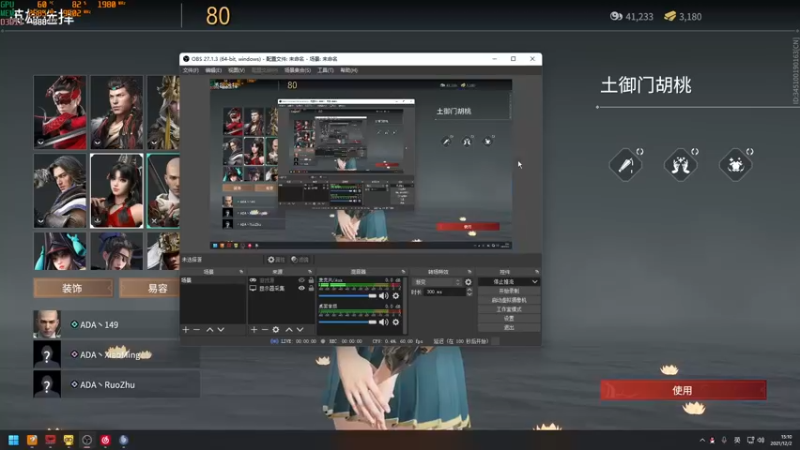Click the 开始录制 button in OBS
800x450 pixels.
509,291
